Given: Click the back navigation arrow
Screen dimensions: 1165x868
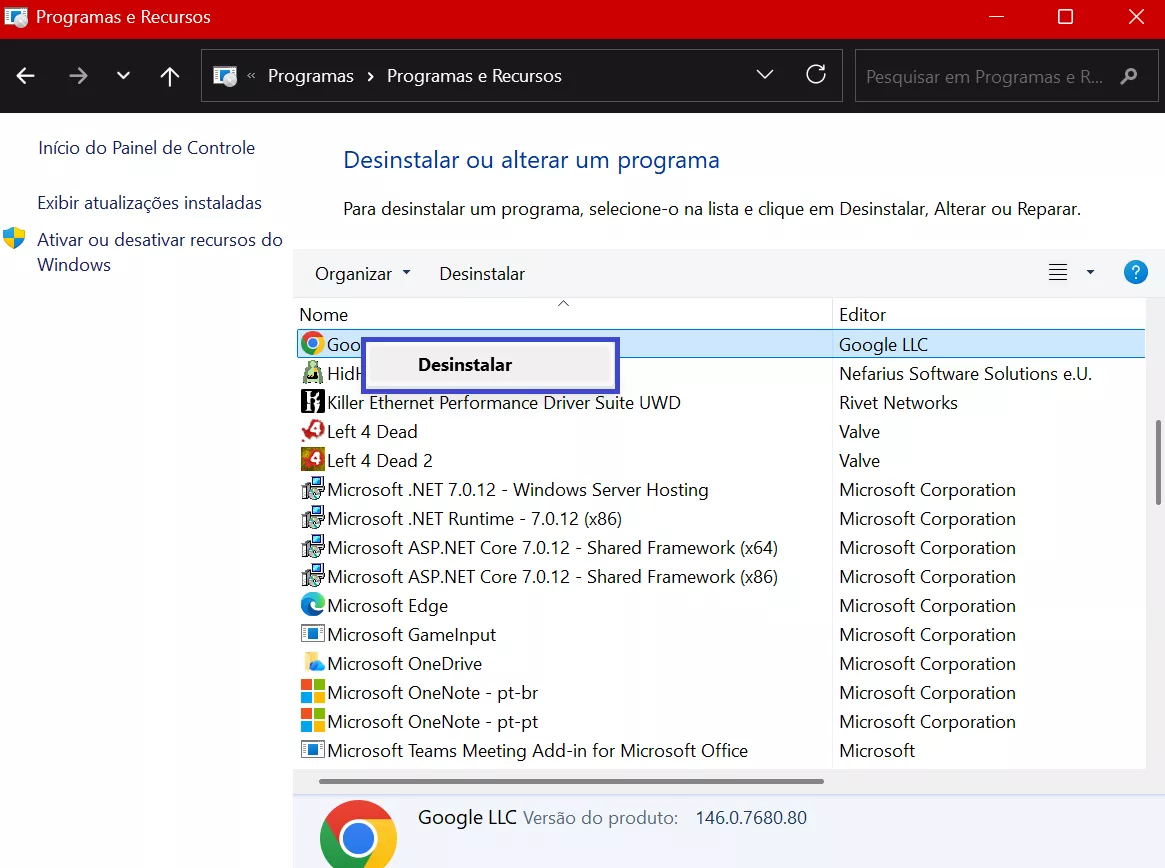Looking at the screenshot, I should (x=25, y=75).
